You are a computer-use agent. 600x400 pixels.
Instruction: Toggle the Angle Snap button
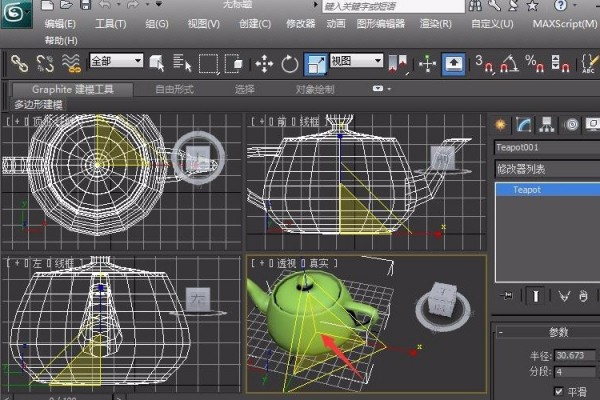coord(509,64)
